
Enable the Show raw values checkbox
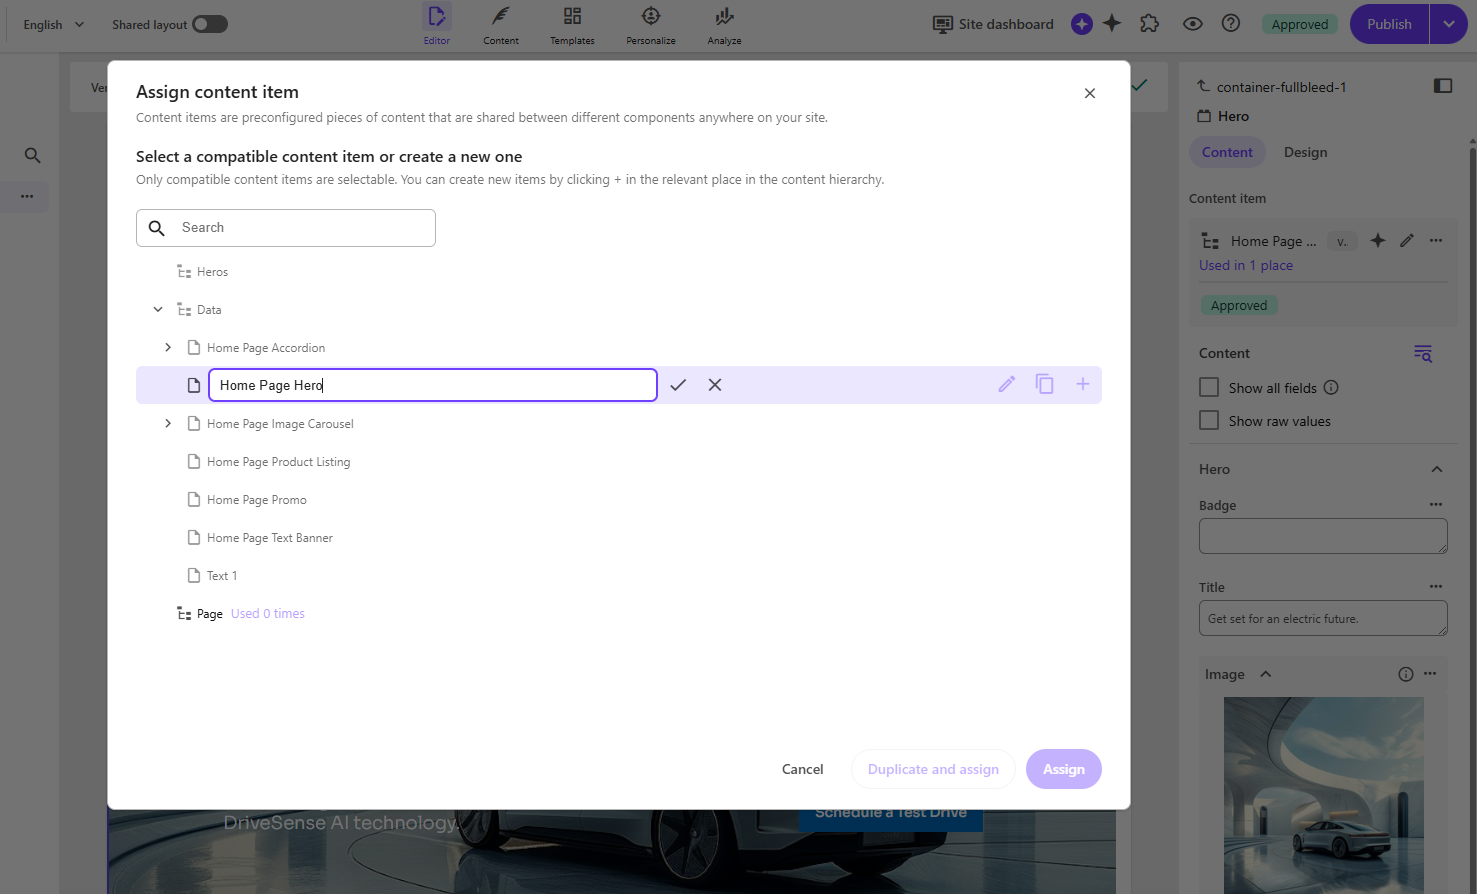pyautogui.click(x=1209, y=420)
